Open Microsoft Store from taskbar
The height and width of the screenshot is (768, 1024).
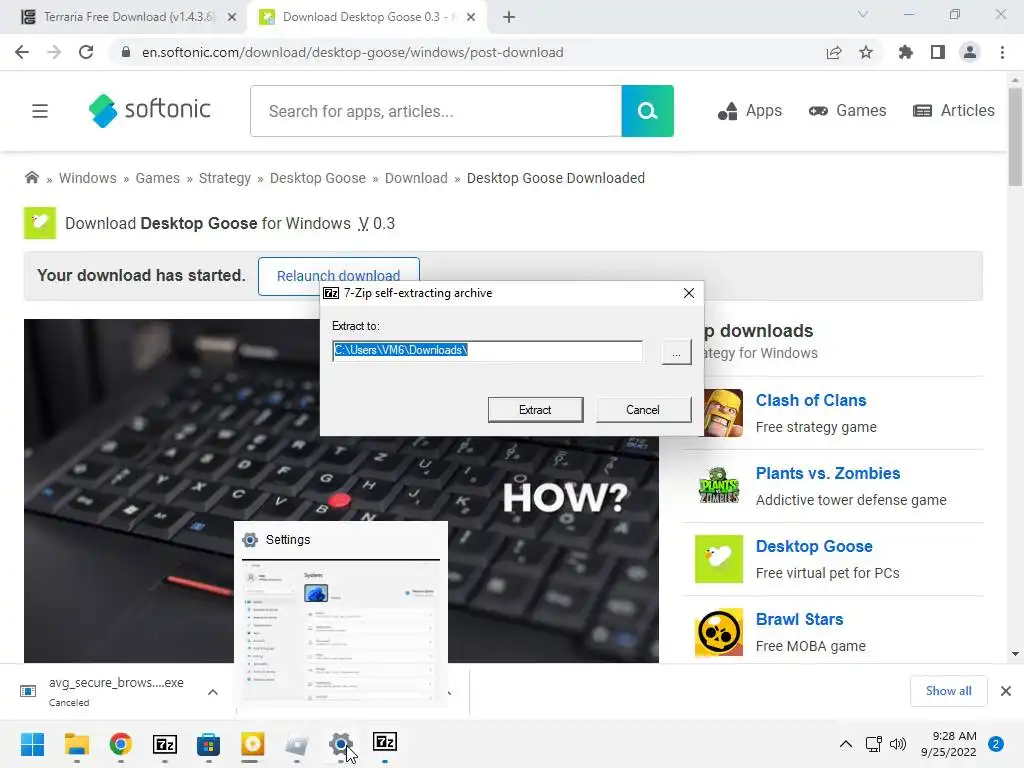coord(208,744)
